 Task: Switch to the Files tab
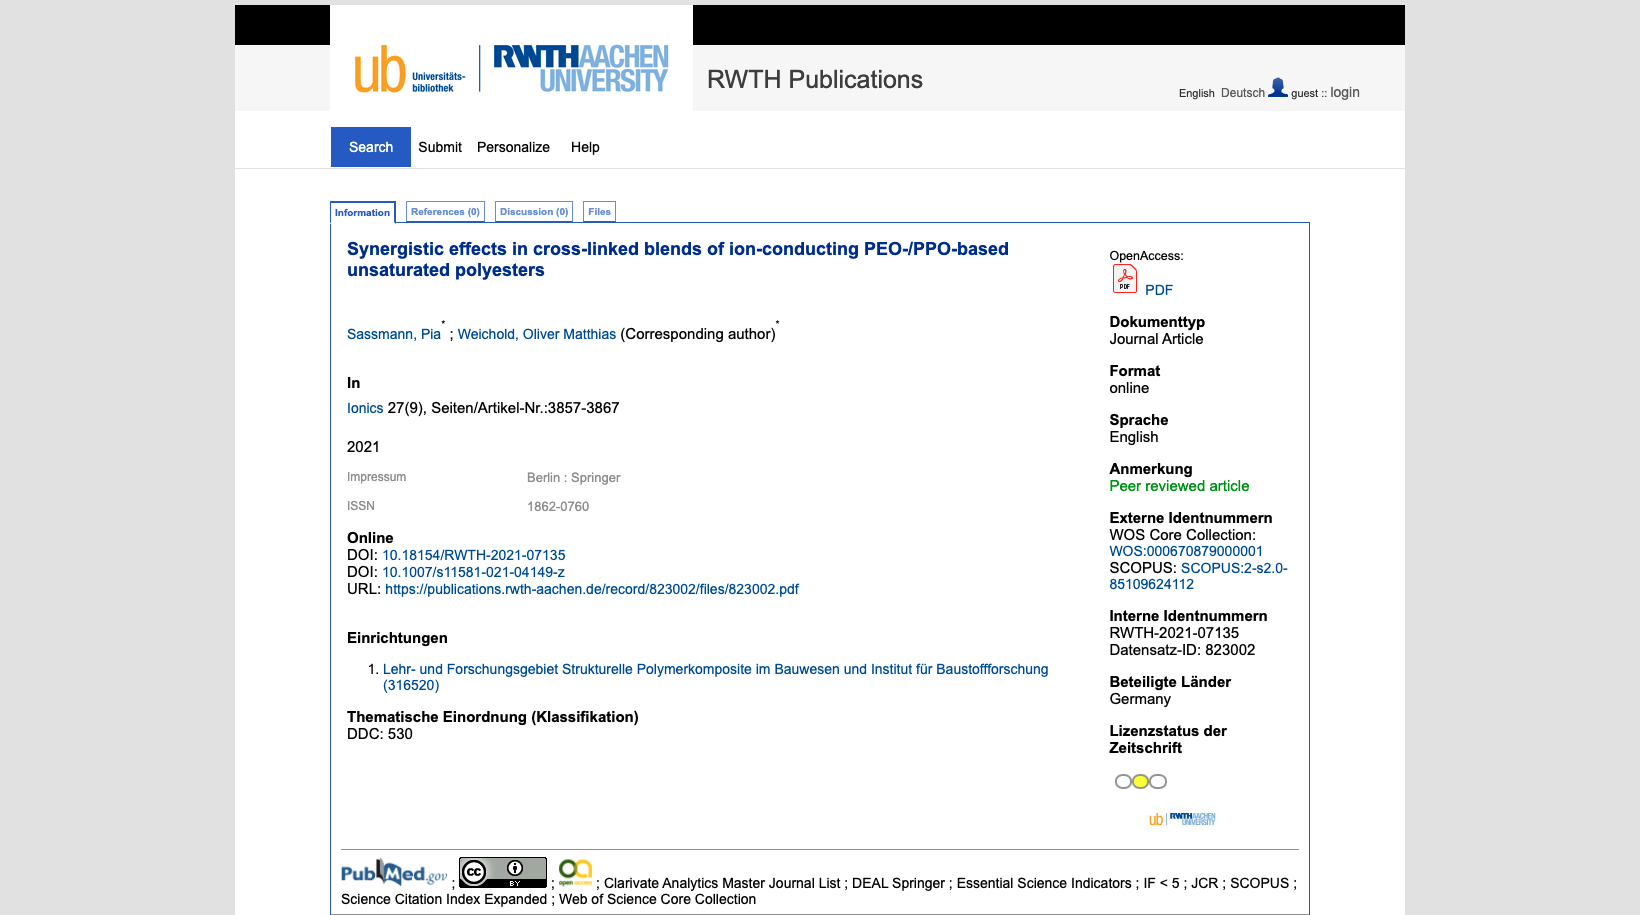599,212
